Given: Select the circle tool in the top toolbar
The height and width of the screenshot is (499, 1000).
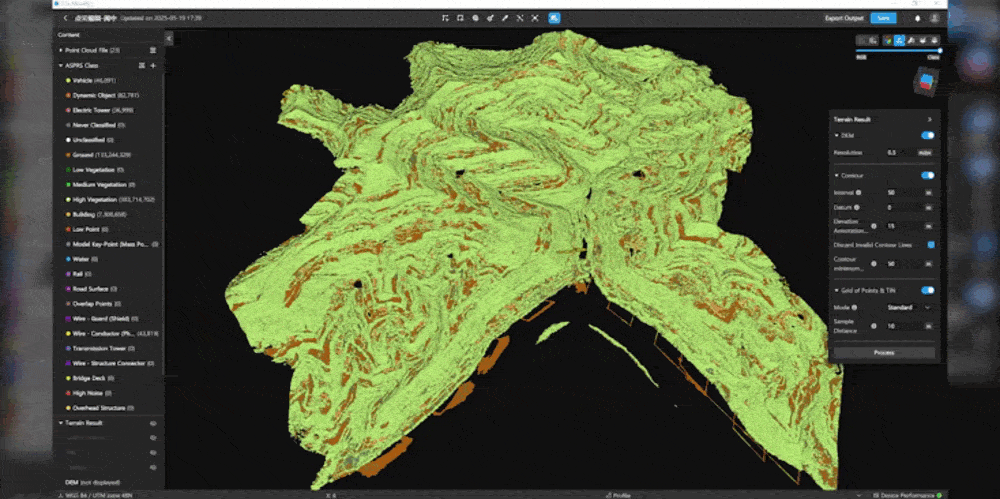Looking at the screenshot, I should point(475,18).
